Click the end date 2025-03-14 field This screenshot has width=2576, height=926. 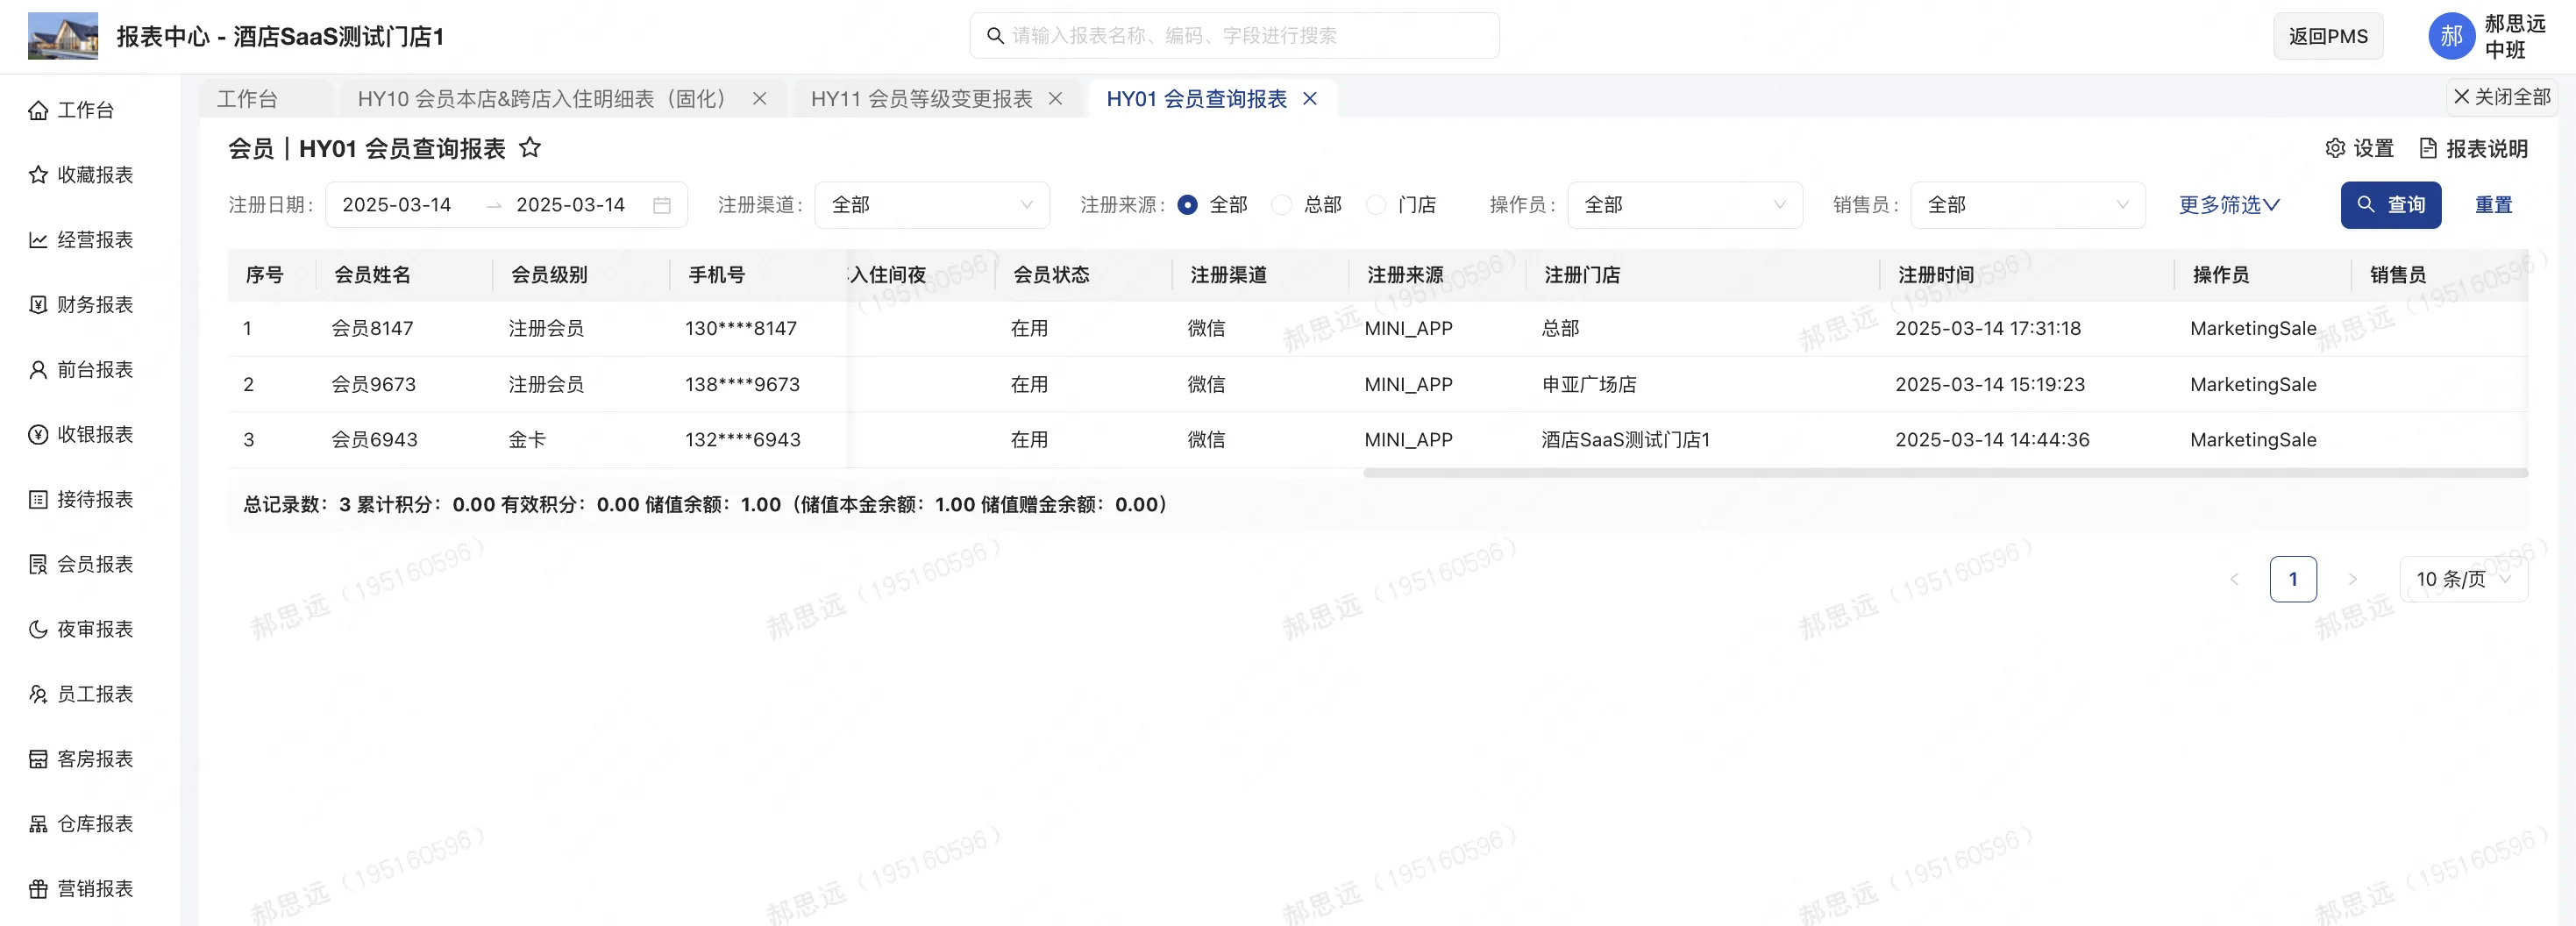571,205
